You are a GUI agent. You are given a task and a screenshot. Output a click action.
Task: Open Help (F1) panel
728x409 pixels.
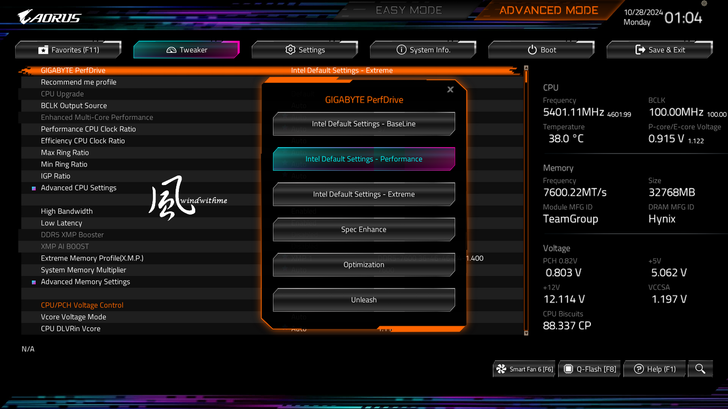(x=655, y=369)
